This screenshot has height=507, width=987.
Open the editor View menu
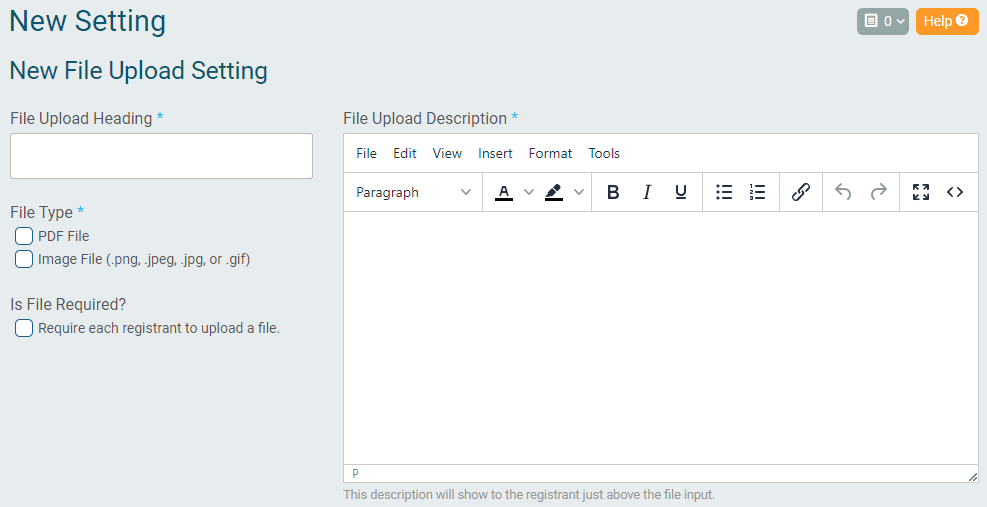[448, 153]
